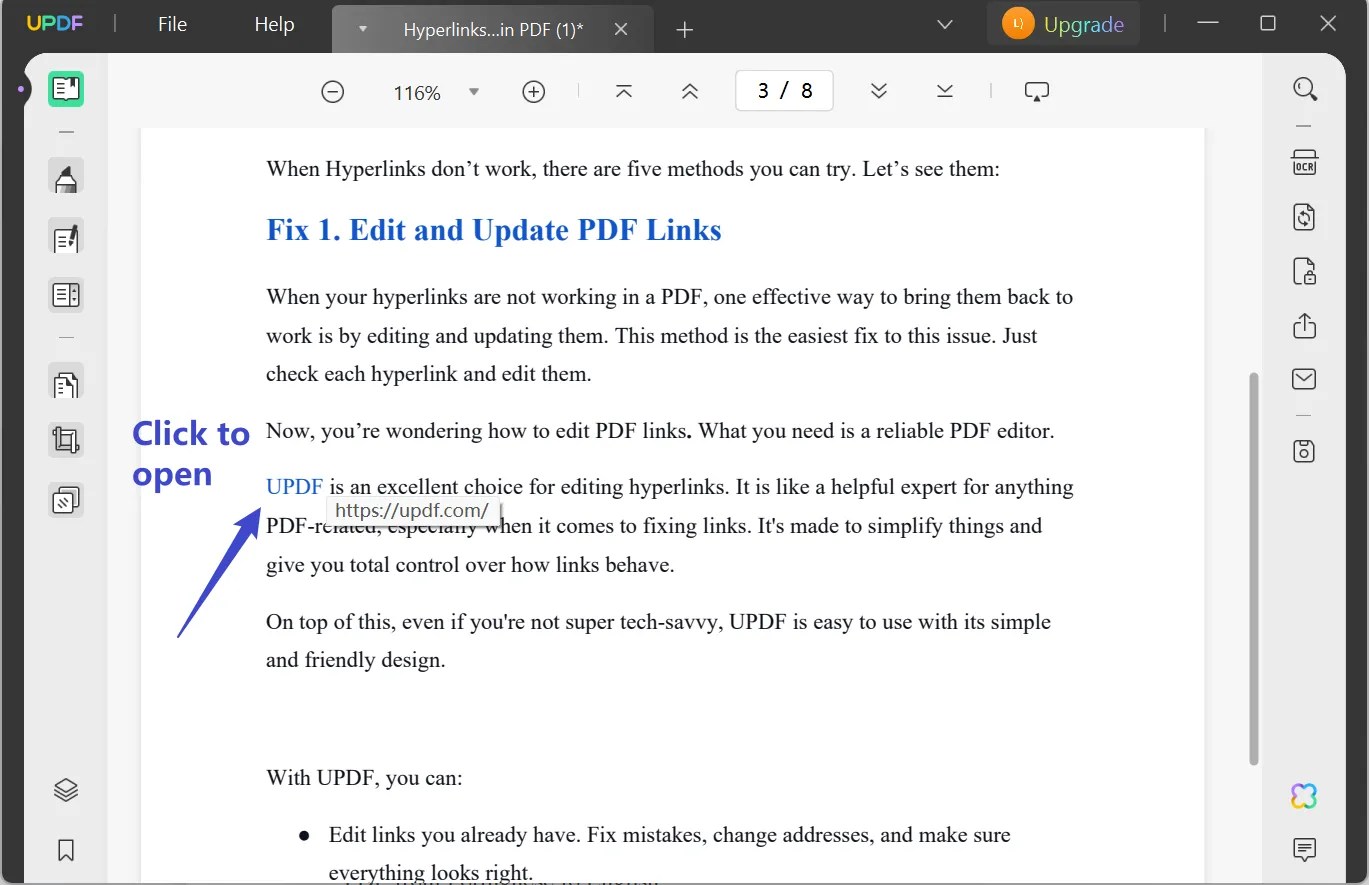Select the Comment highlighter tool
1369x885 pixels.
point(66,177)
